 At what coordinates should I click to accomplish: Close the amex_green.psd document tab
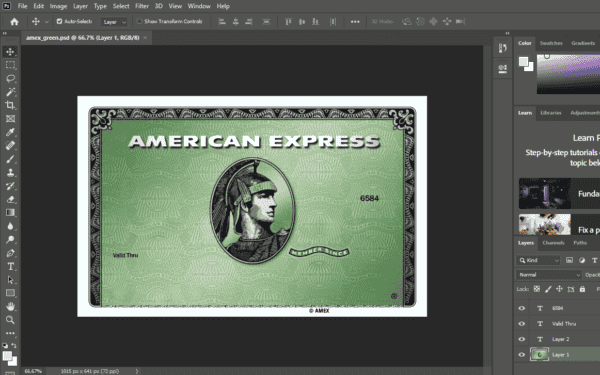point(145,38)
